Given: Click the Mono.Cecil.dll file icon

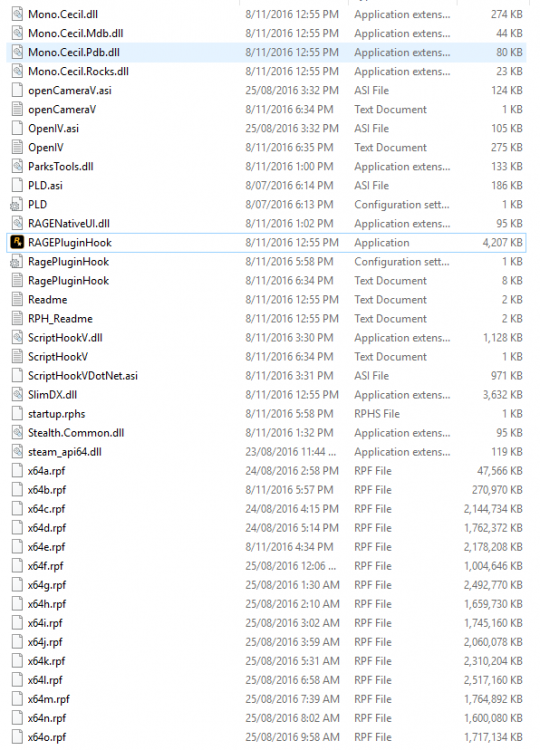Looking at the screenshot, I should [17, 14].
